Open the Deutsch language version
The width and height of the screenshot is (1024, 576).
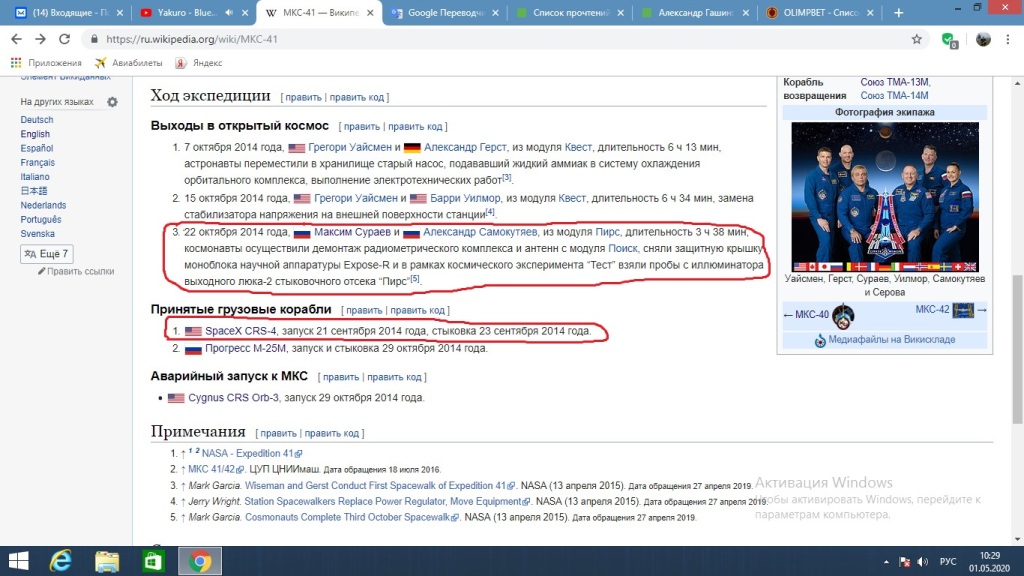tap(37, 120)
